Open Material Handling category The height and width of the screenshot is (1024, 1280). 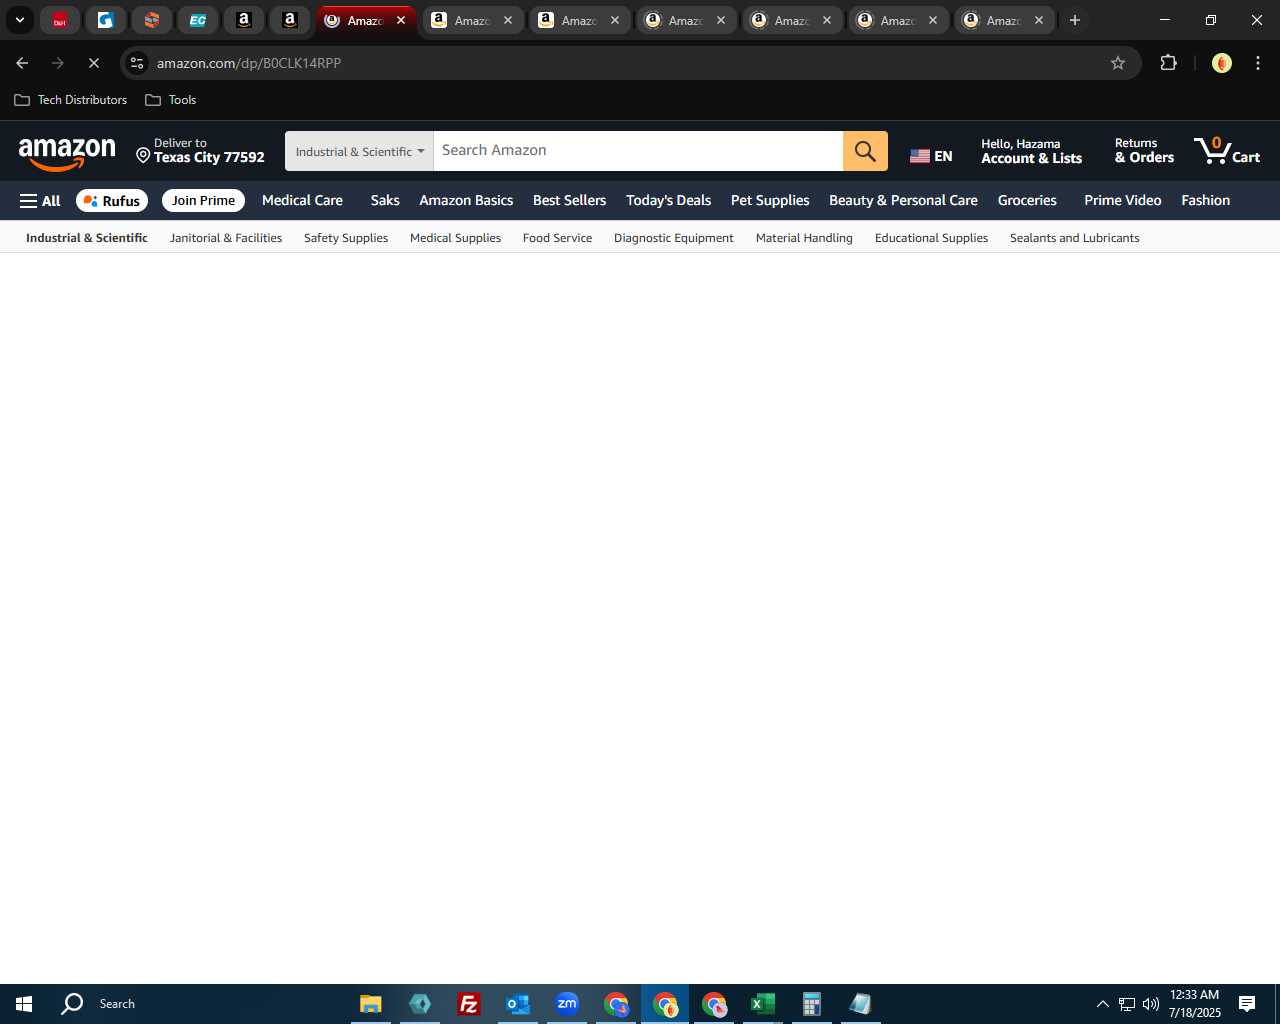pyautogui.click(x=804, y=238)
